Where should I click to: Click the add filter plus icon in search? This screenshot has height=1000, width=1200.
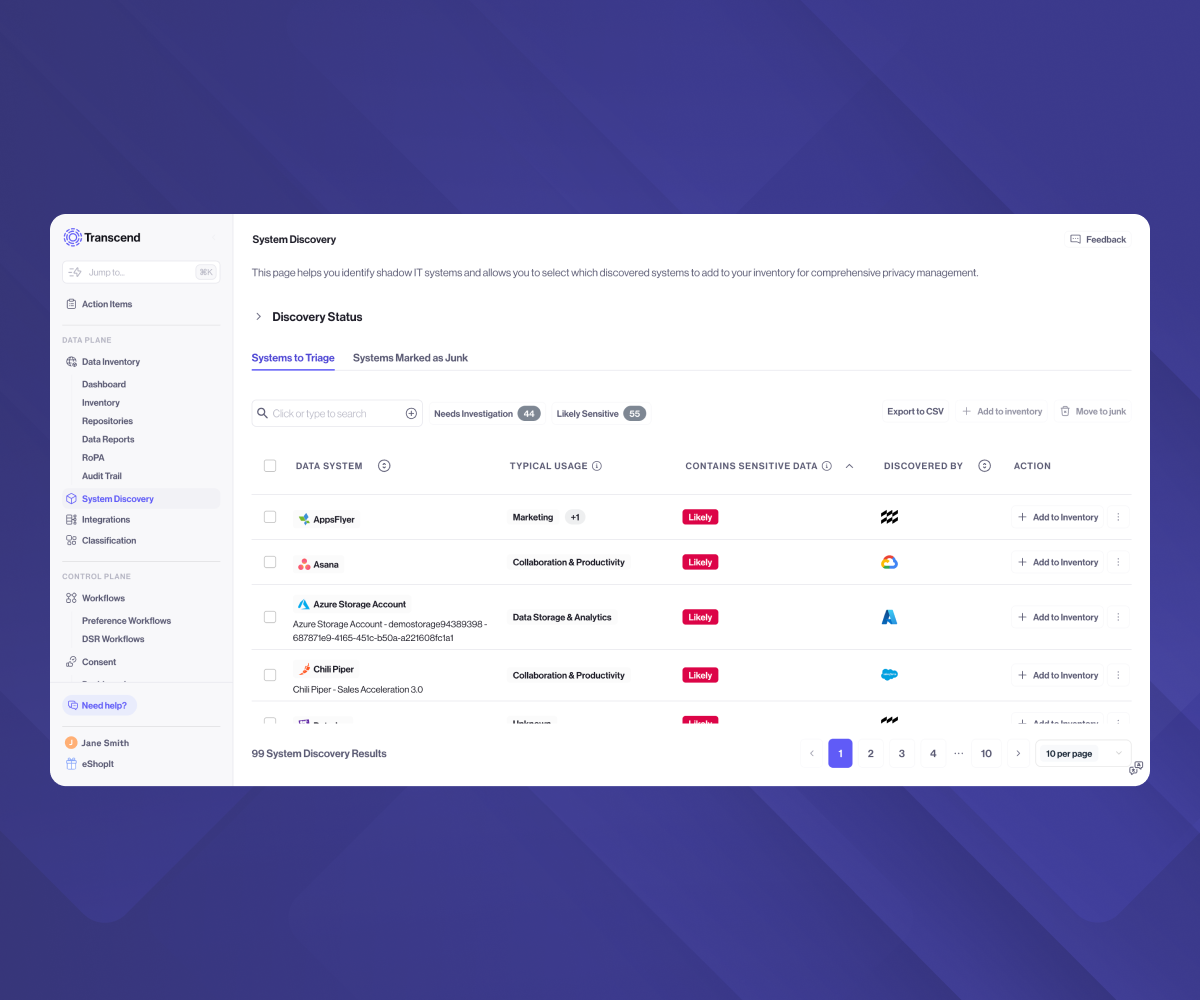[411, 414]
